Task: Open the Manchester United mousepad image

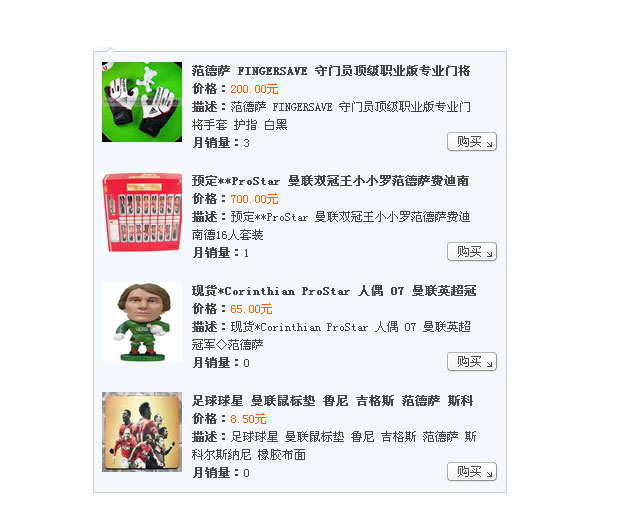Action: (x=142, y=432)
